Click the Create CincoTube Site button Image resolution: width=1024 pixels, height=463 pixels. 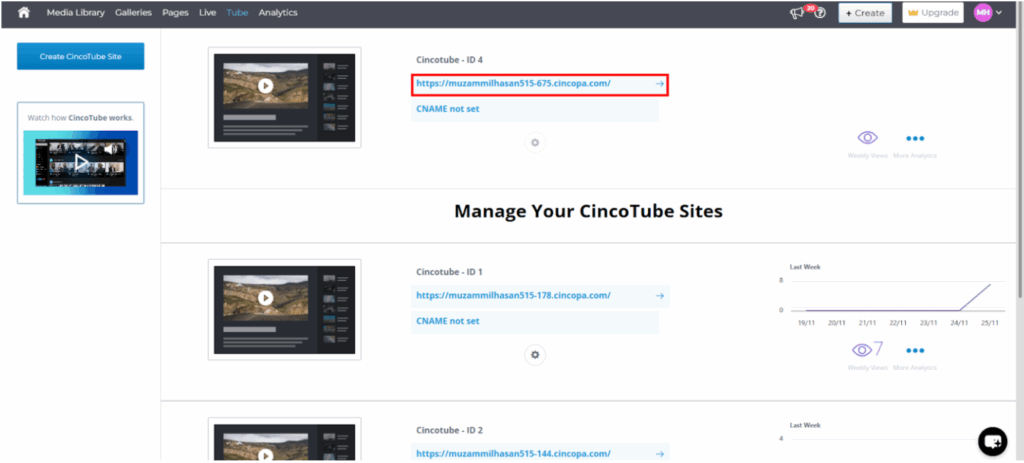[80, 57]
